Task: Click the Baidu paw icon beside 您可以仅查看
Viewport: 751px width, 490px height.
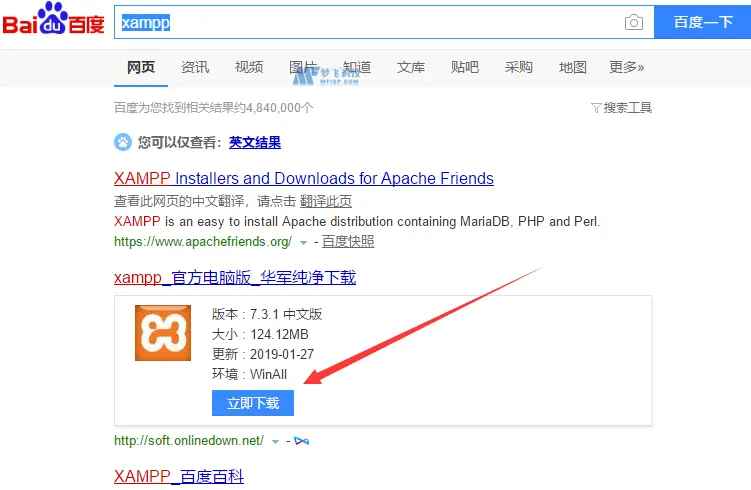Action: tap(123, 142)
